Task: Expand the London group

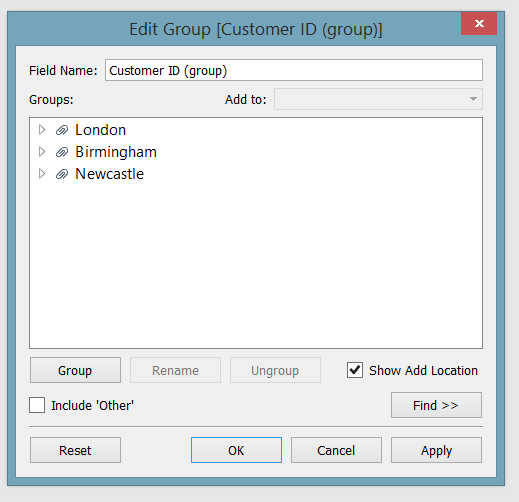Action: [42, 130]
